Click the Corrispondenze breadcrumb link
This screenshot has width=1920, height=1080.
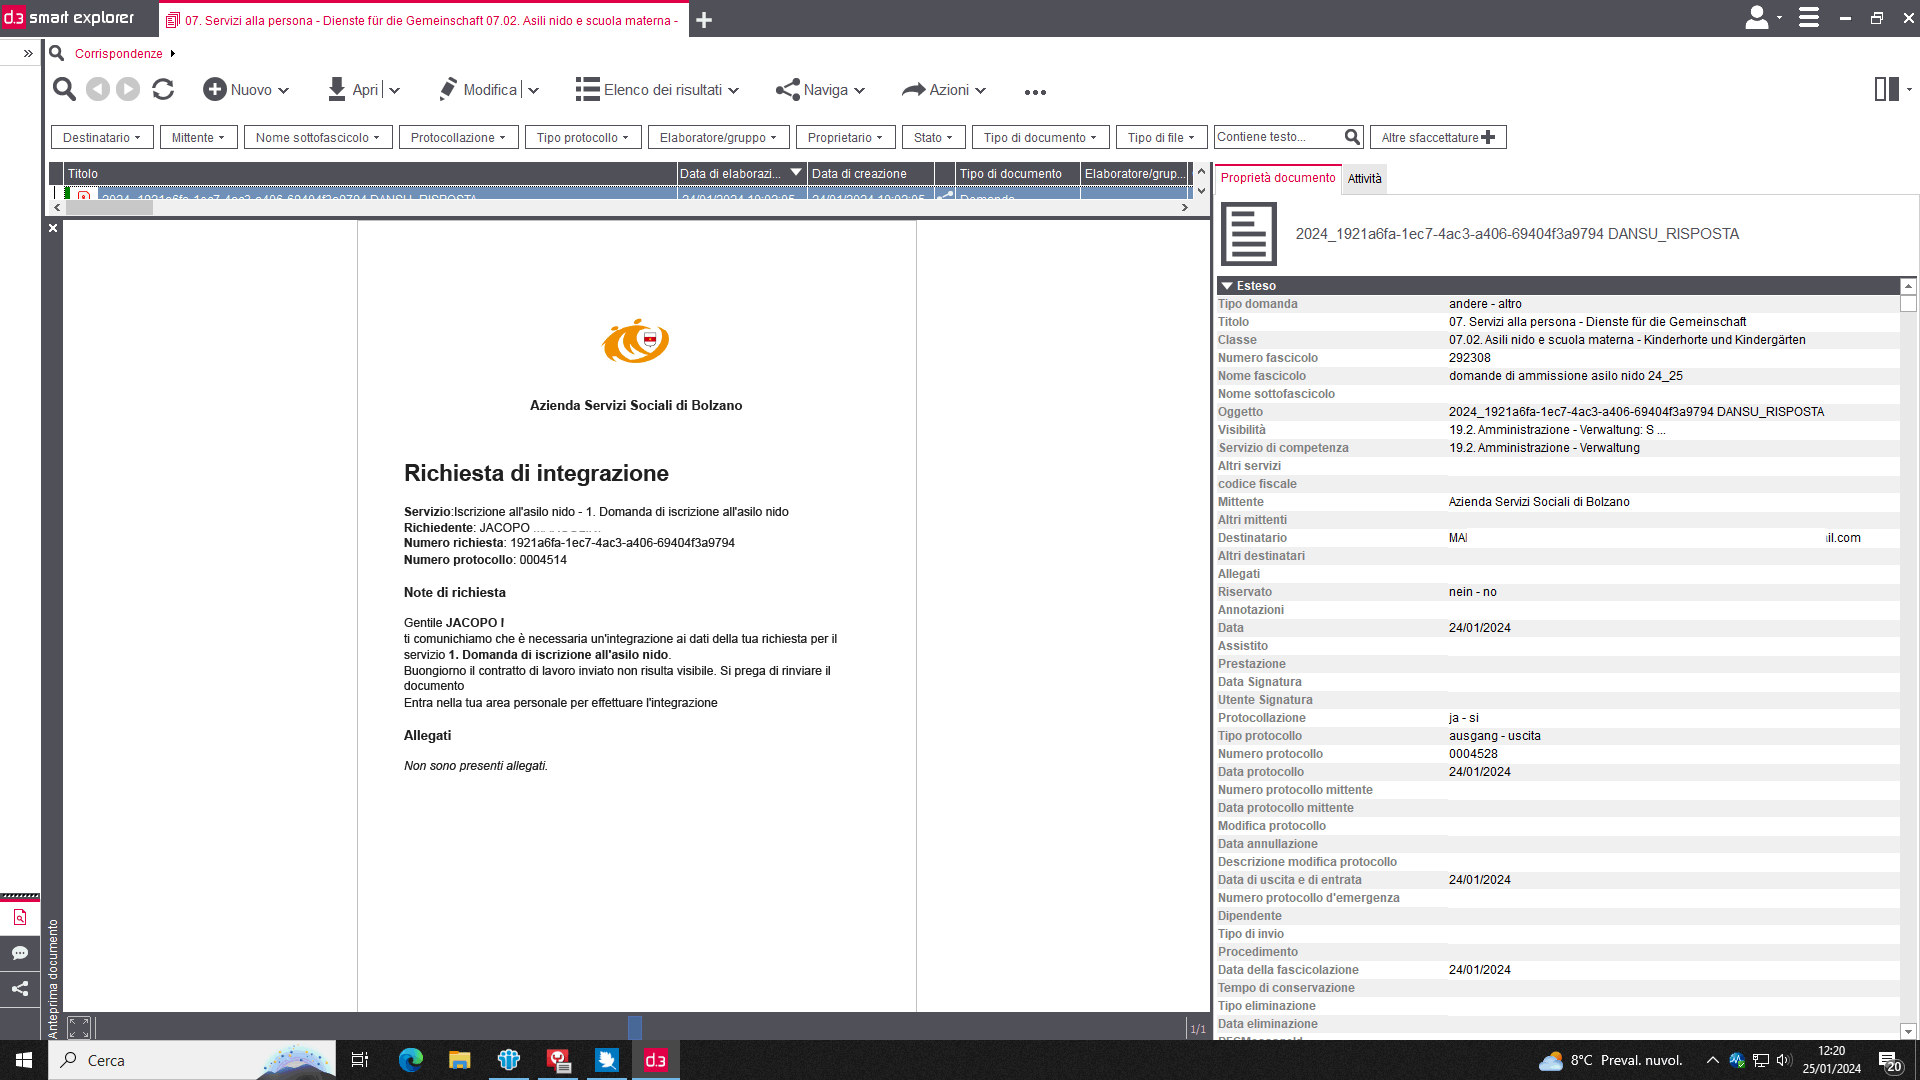coord(118,54)
